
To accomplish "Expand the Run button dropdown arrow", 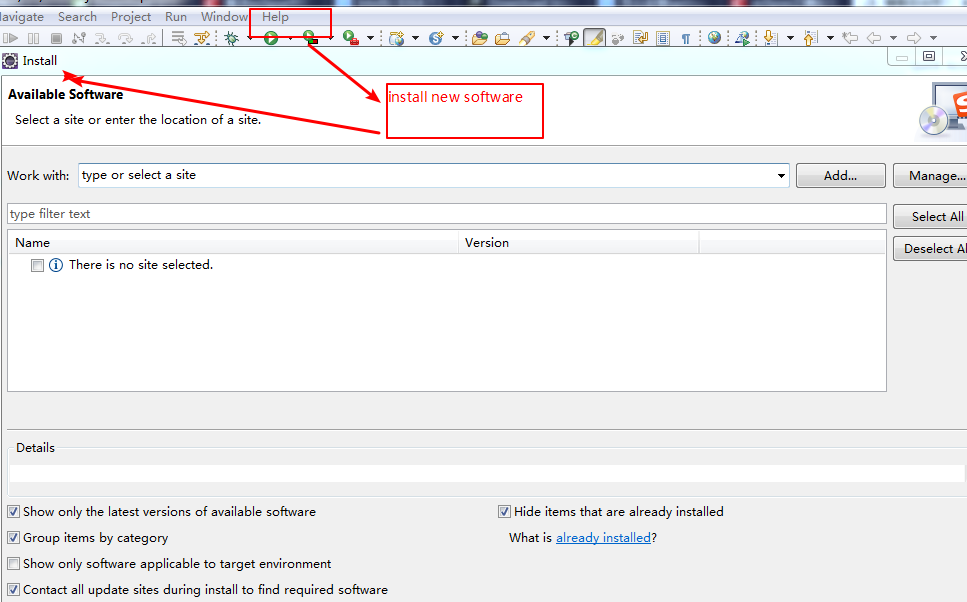I will click(x=290, y=39).
